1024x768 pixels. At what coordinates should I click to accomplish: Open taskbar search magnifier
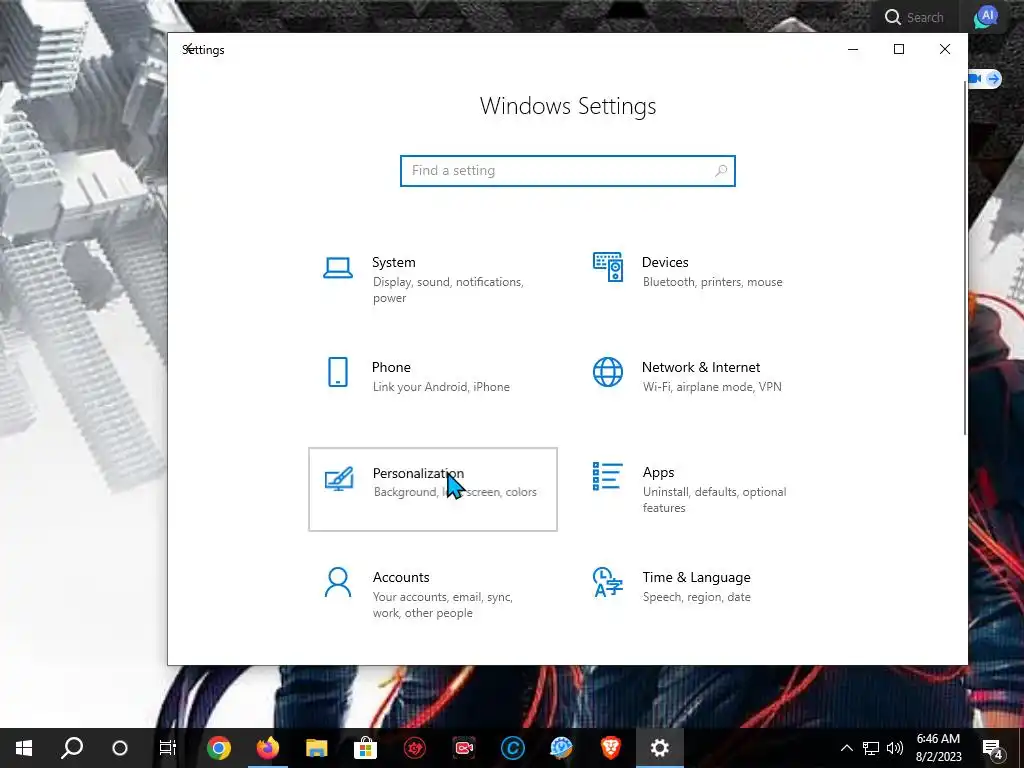pos(72,748)
